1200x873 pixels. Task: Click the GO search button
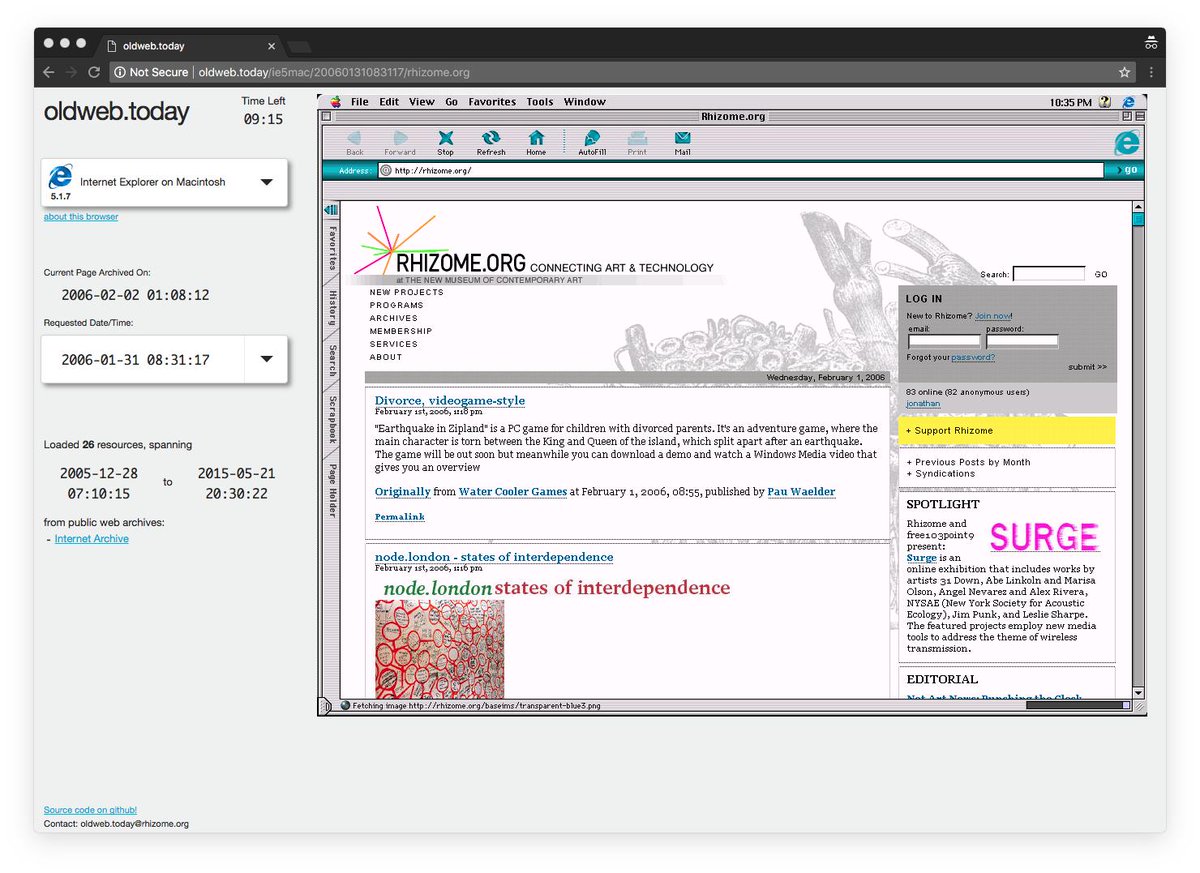pyautogui.click(x=1101, y=274)
